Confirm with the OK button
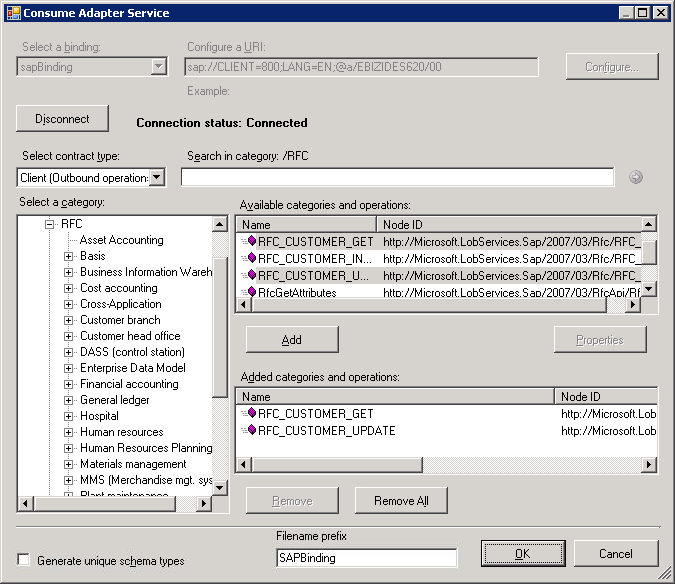 tap(522, 553)
